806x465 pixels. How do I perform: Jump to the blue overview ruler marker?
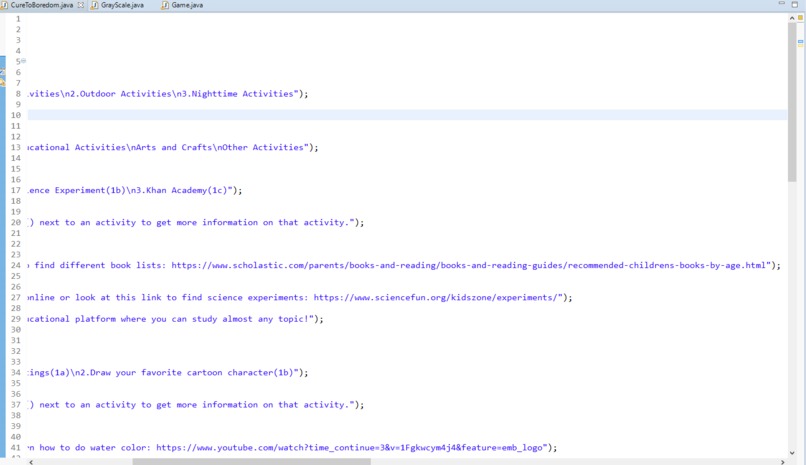(x=800, y=41)
